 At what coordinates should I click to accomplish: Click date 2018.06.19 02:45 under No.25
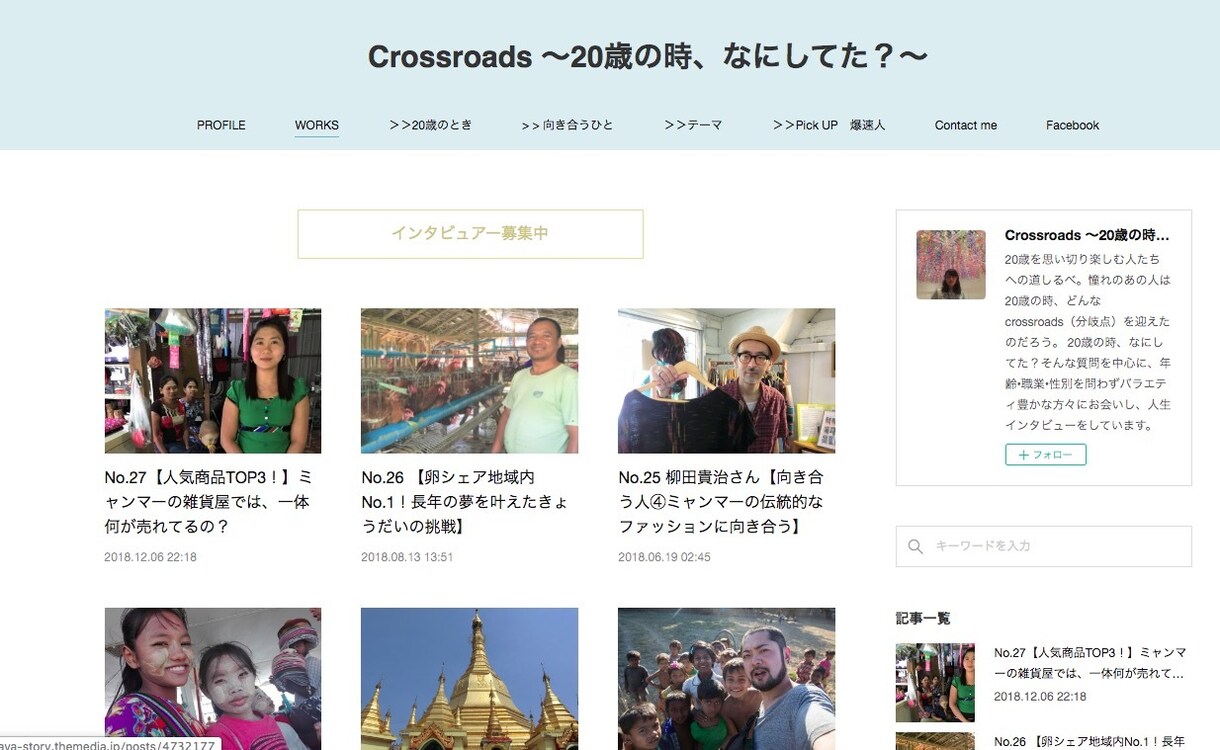pos(664,557)
